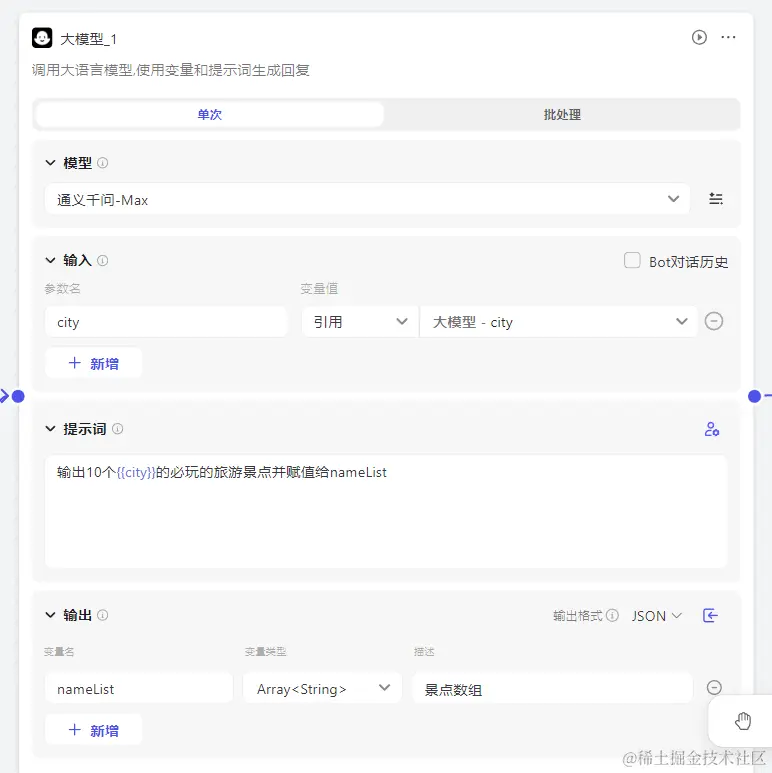
Task: Remove the city input parameter row
Action: pos(714,321)
